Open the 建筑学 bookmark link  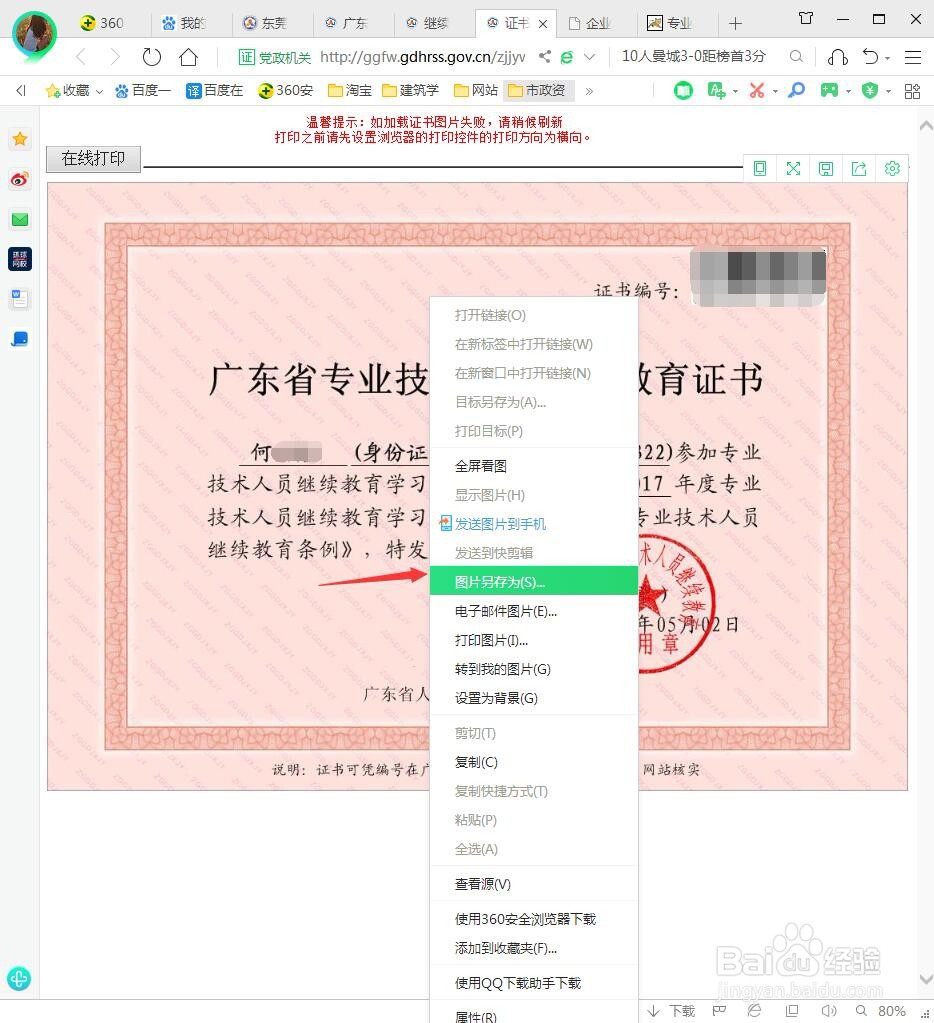(412, 90)
